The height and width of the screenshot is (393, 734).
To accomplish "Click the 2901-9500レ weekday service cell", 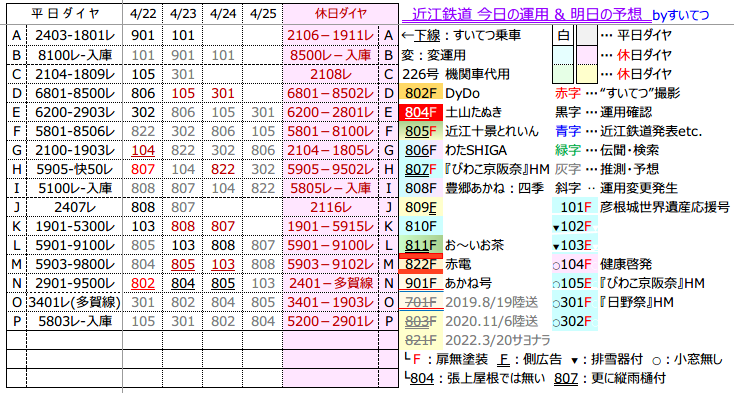I will coord(74,284).
